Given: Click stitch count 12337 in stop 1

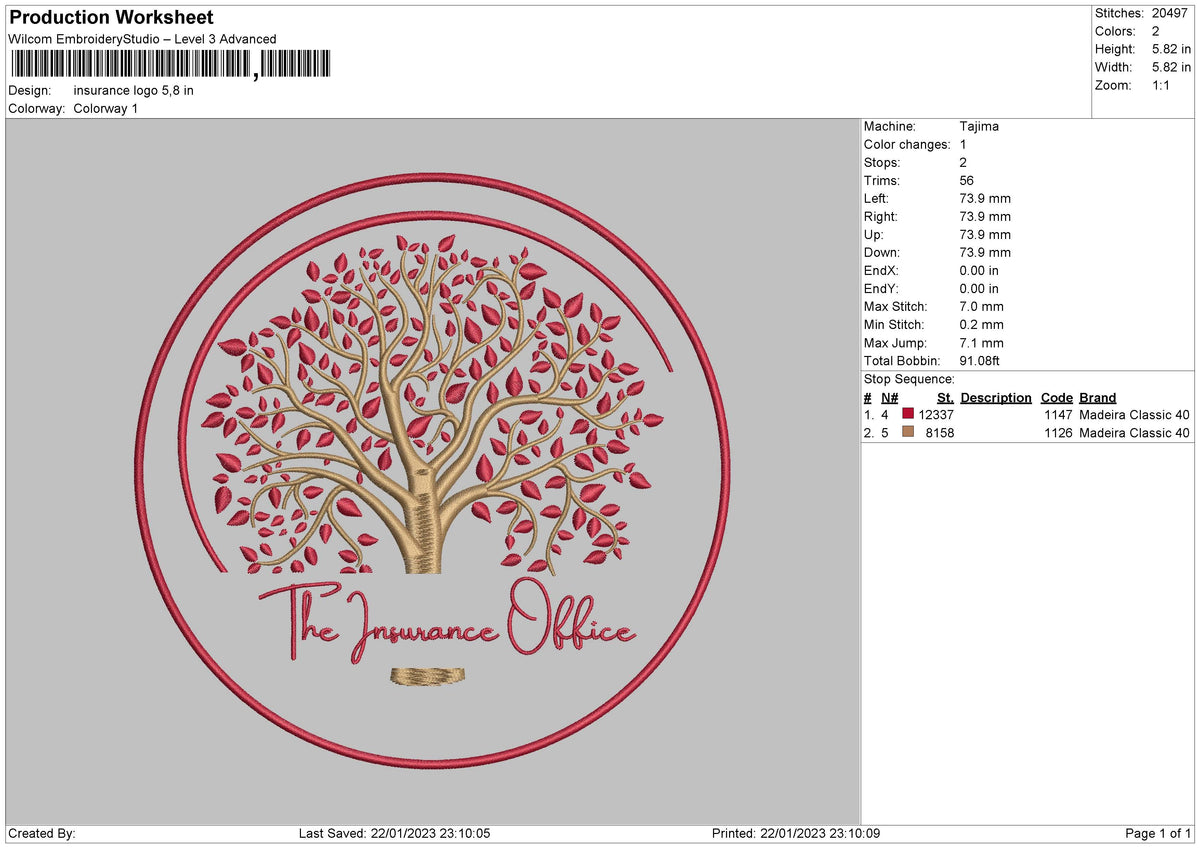Looking at the screenshot, I should (x=936, y=414).
